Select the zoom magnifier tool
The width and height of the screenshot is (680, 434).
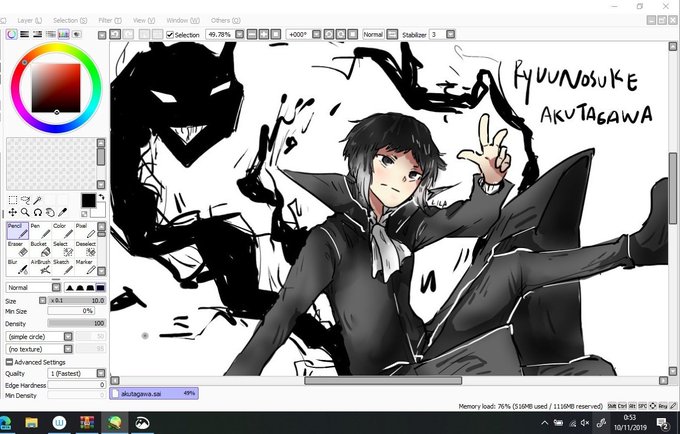point(25,212)
